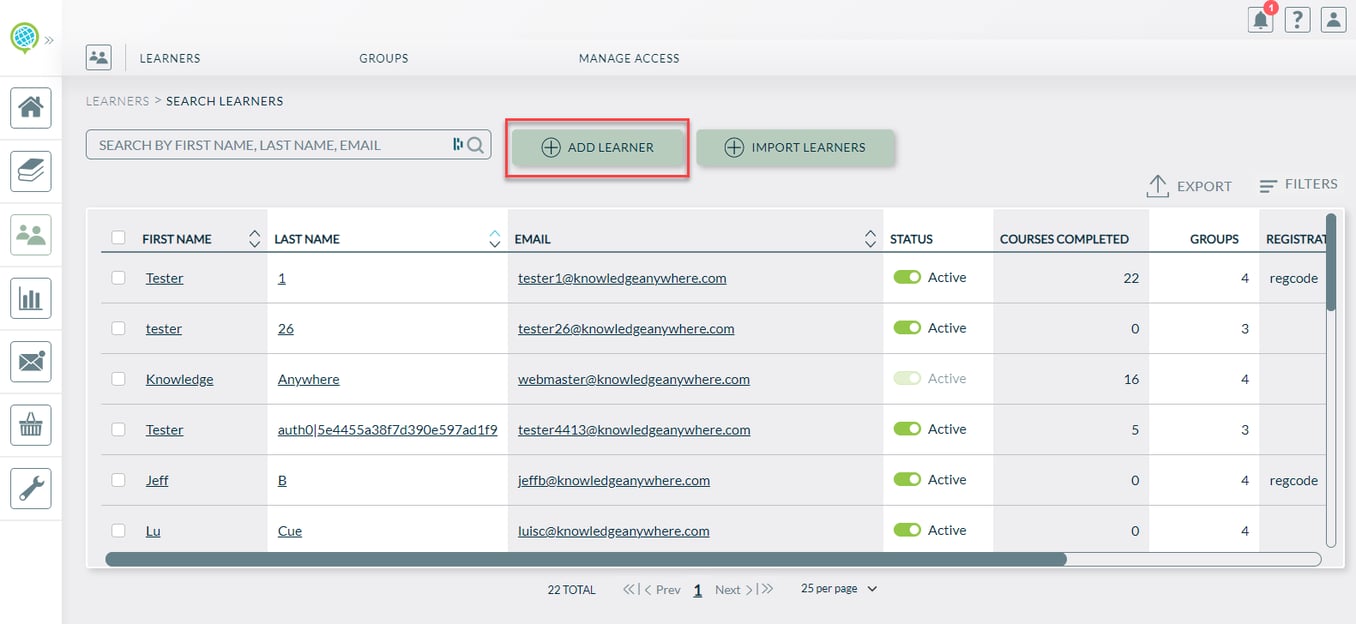Open the Manage Access tab
The width and height of the screenshot is (1356, 624).
pos(629,58)
